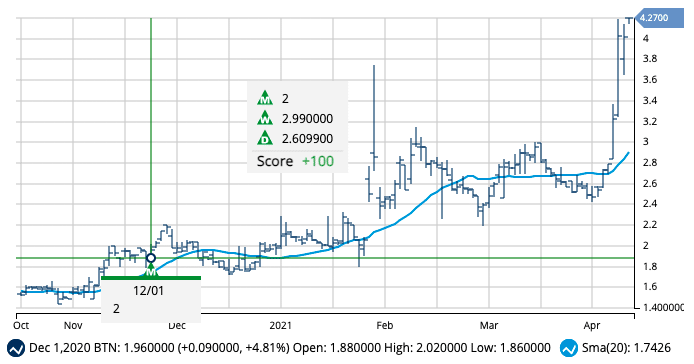This screenshot has height=364, width=694.
Task: Click the weekly W triangle icon in score box
Action: tap(265, 118)
